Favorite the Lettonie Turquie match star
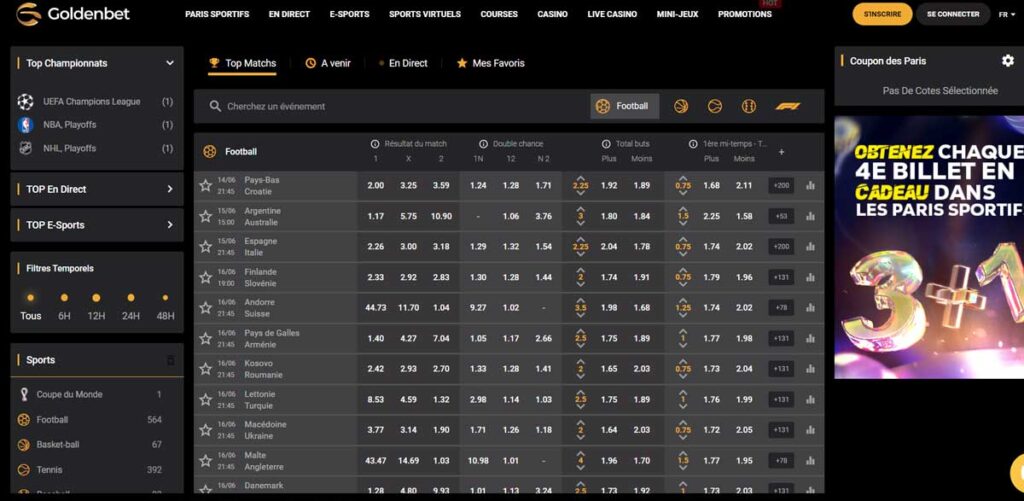This screenshot has width=1024, height=501. click(206, 399)
